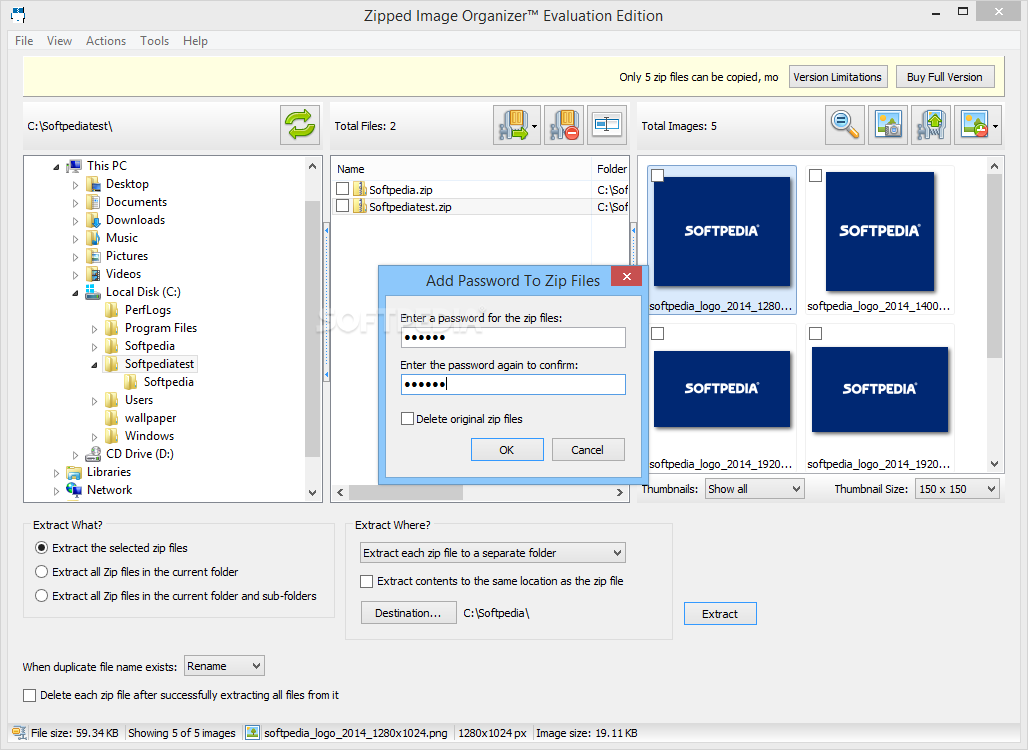Open the Help menu
1028x750 pixels.
[x=195, y=41]
